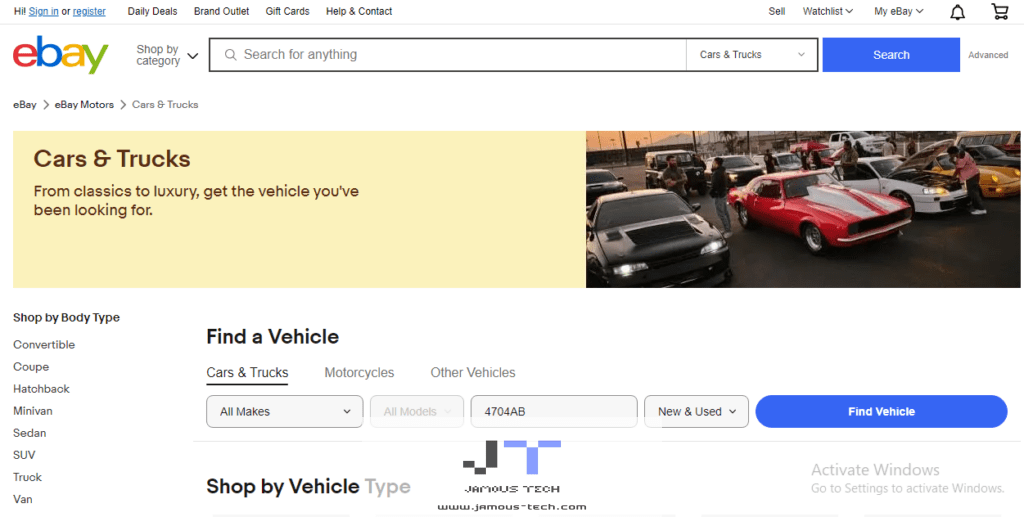
Task: Open the All Makes dropdown
Action: [285, 411]
